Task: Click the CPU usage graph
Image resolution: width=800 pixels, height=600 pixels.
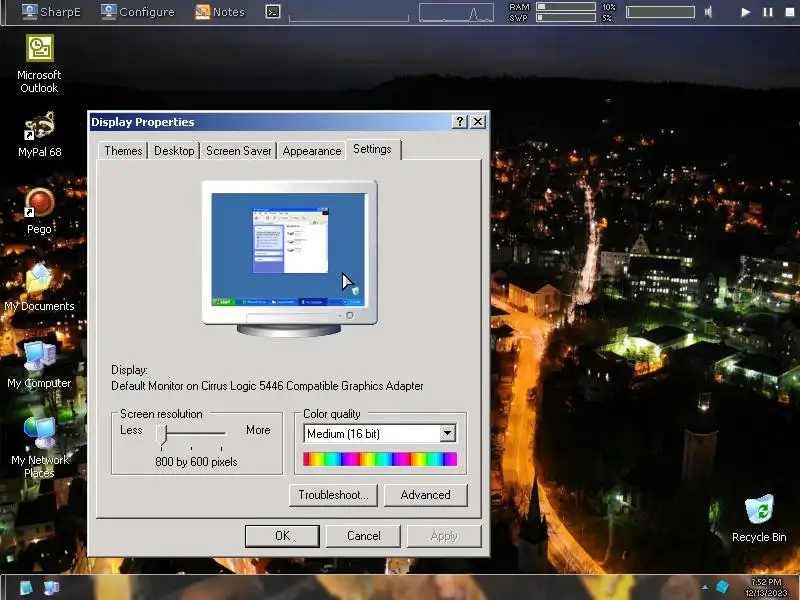Action: [x=457, y=12]
